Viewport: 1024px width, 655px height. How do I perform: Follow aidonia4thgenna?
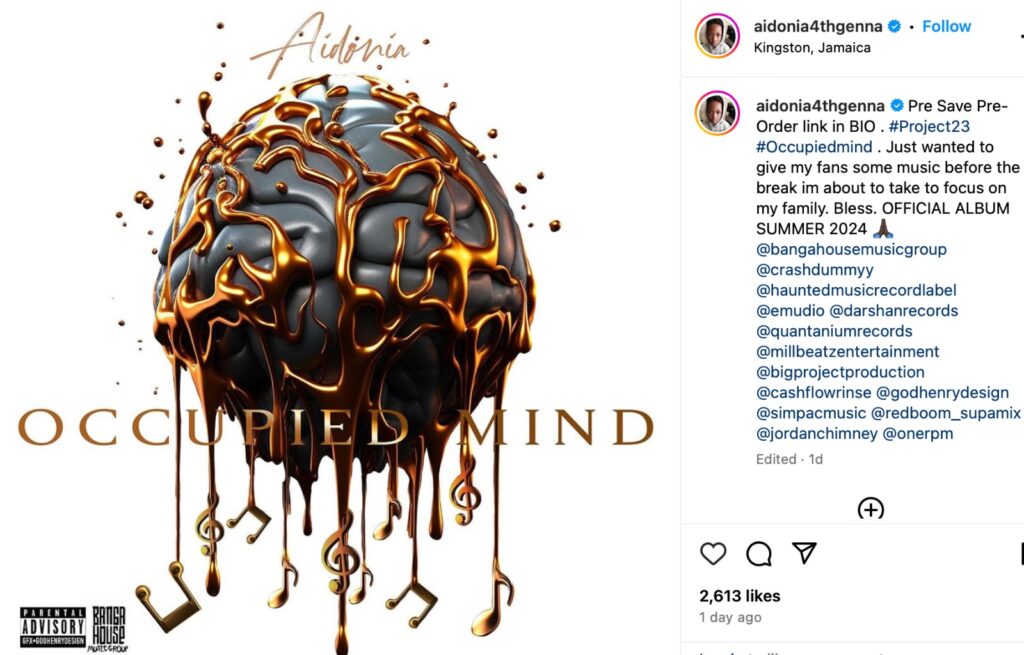click(x=946, y=26)
